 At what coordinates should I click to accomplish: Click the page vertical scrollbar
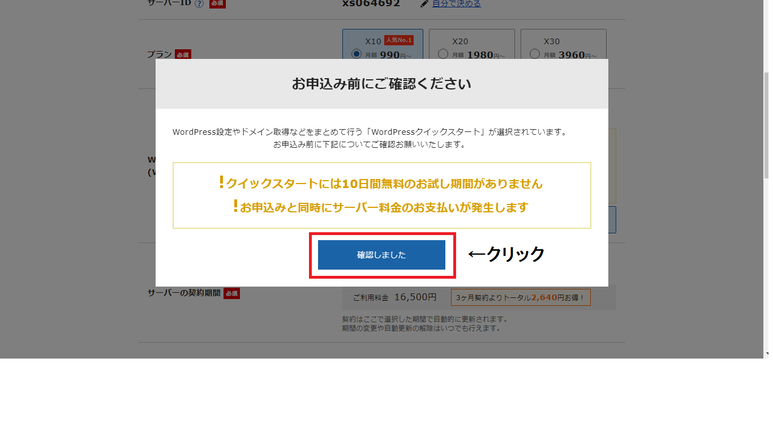pyautogui.click(x=766, y=126)
